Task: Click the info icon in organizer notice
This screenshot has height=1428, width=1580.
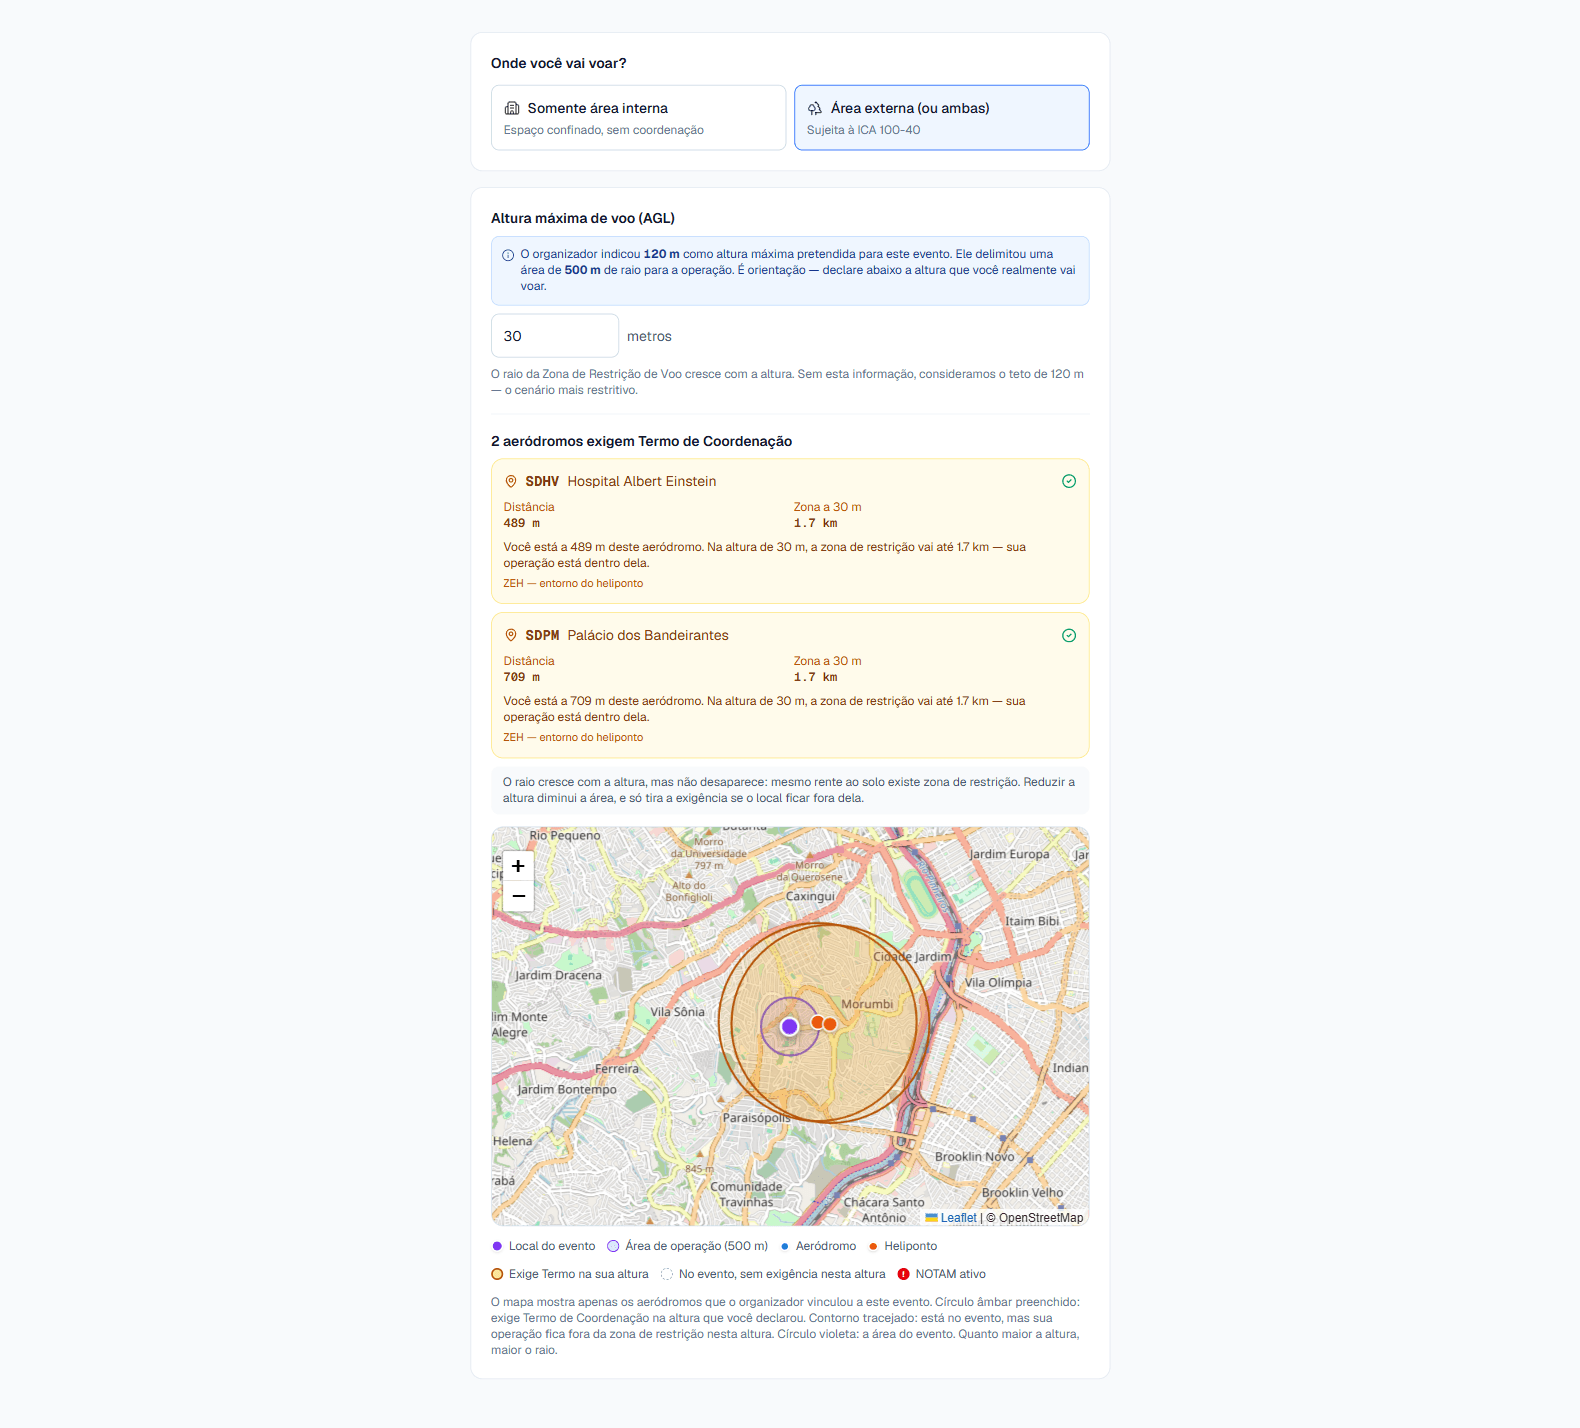Action: pos(508,255)
